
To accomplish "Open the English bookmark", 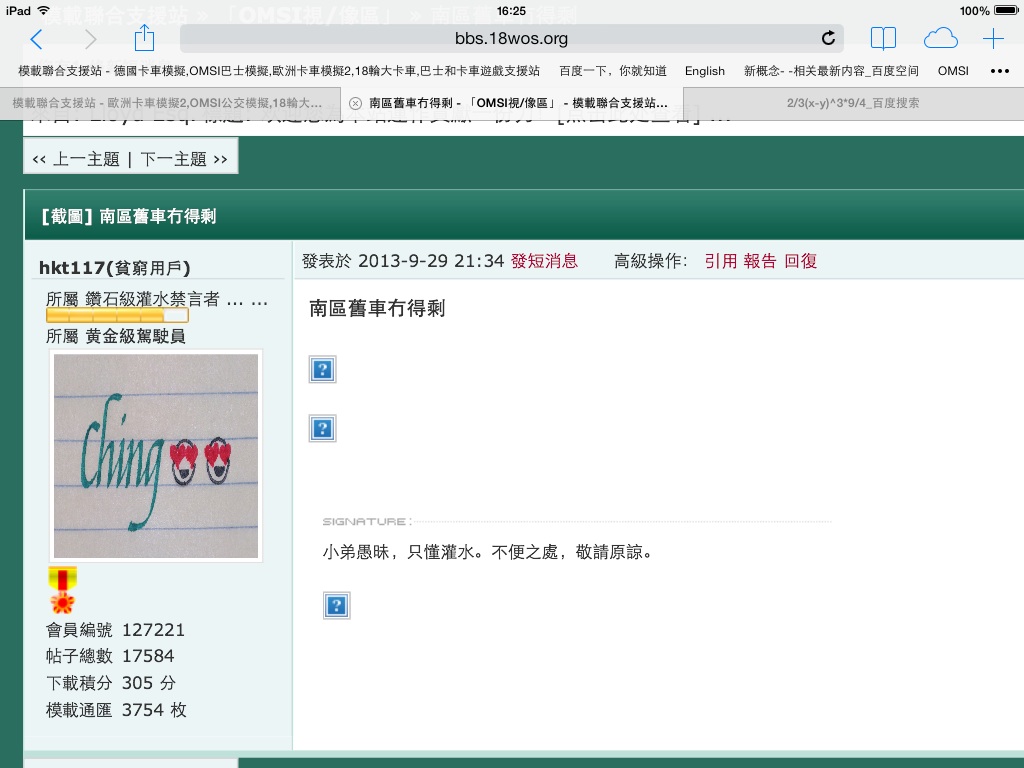I will [x=705, y=71].
